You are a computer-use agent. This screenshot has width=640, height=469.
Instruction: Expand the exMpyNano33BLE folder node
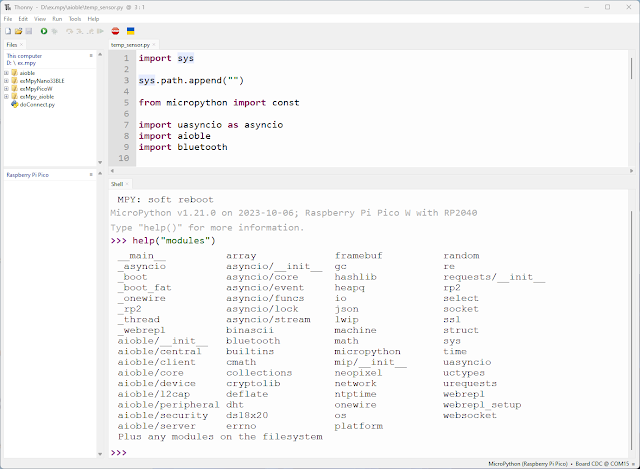(x=6, y=81)
